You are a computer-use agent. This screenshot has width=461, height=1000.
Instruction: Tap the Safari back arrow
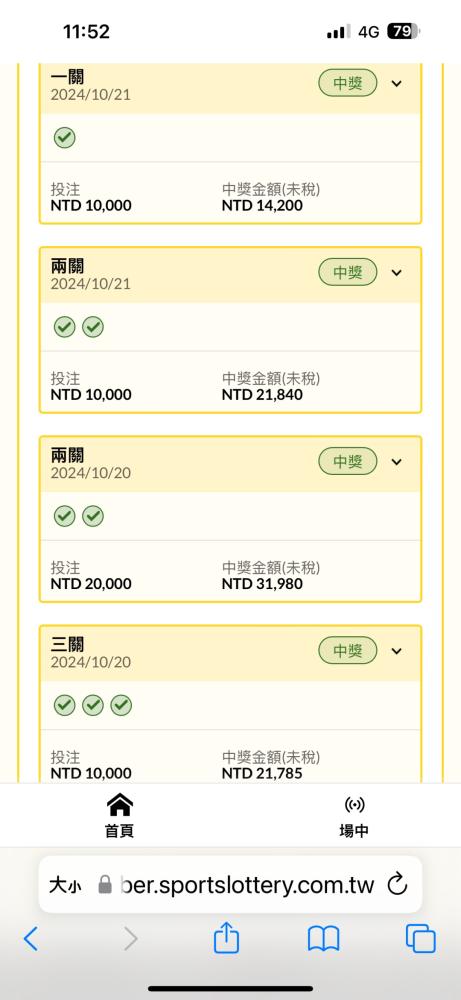pos(31,938)
